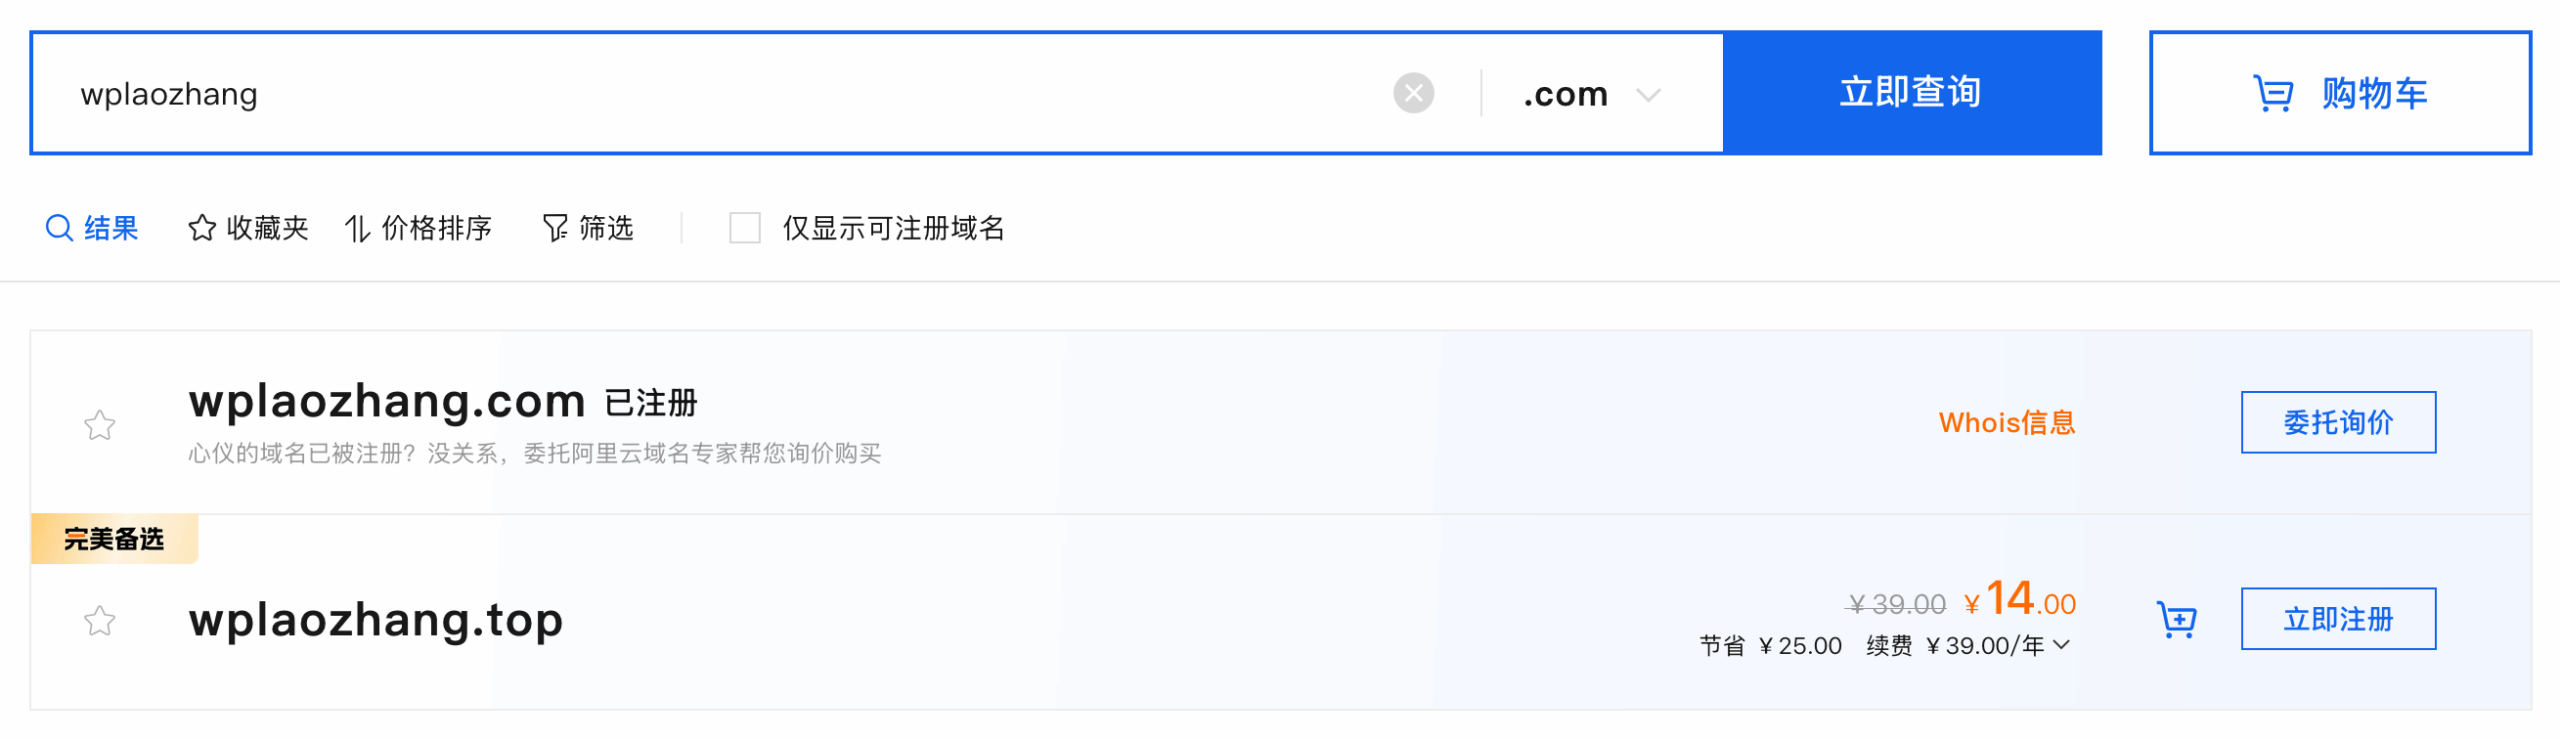The image size is (2560, 739).
Task: Favorite wplaozhang.top with the star
Action: click(100, 621)
